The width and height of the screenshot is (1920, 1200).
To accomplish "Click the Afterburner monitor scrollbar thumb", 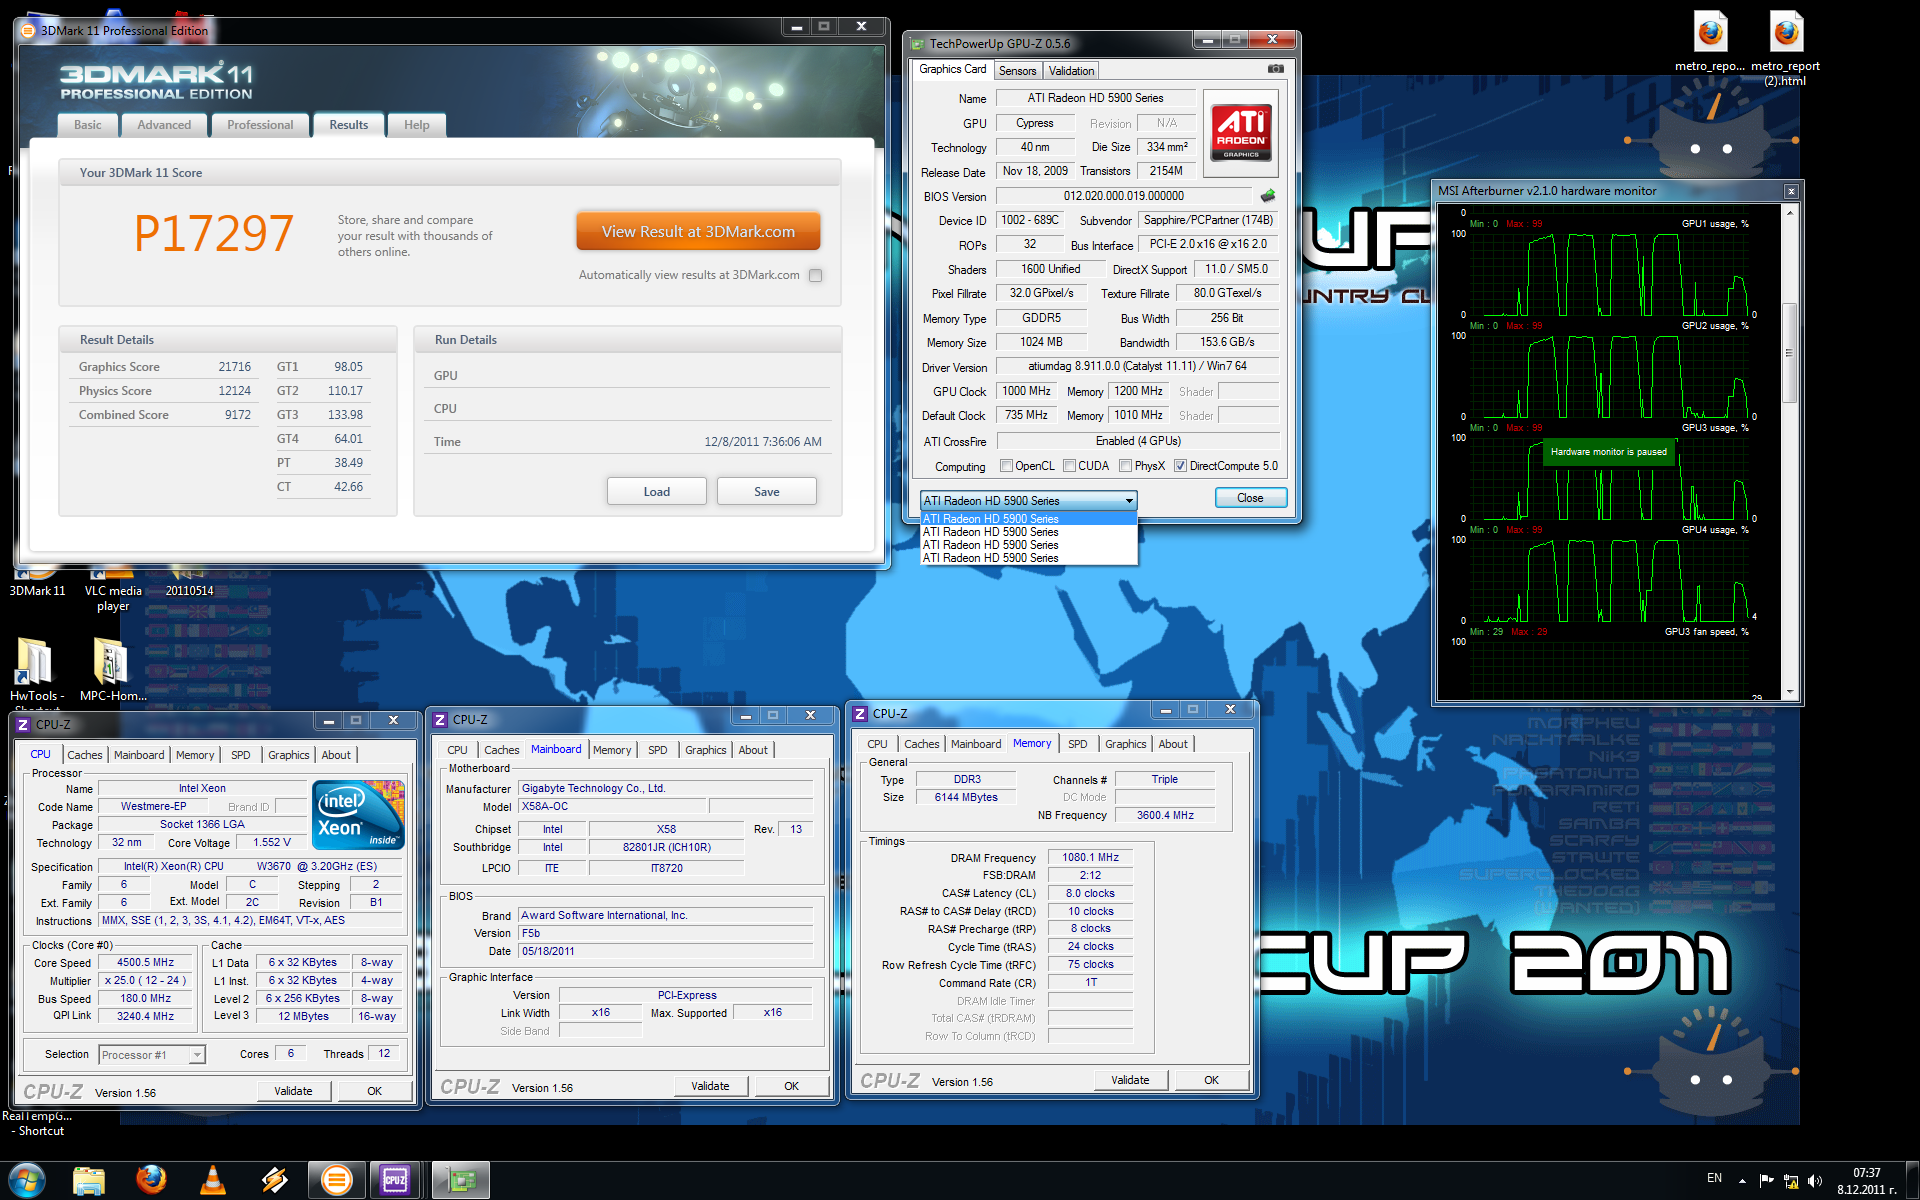I will click(x=1790, y=352).
